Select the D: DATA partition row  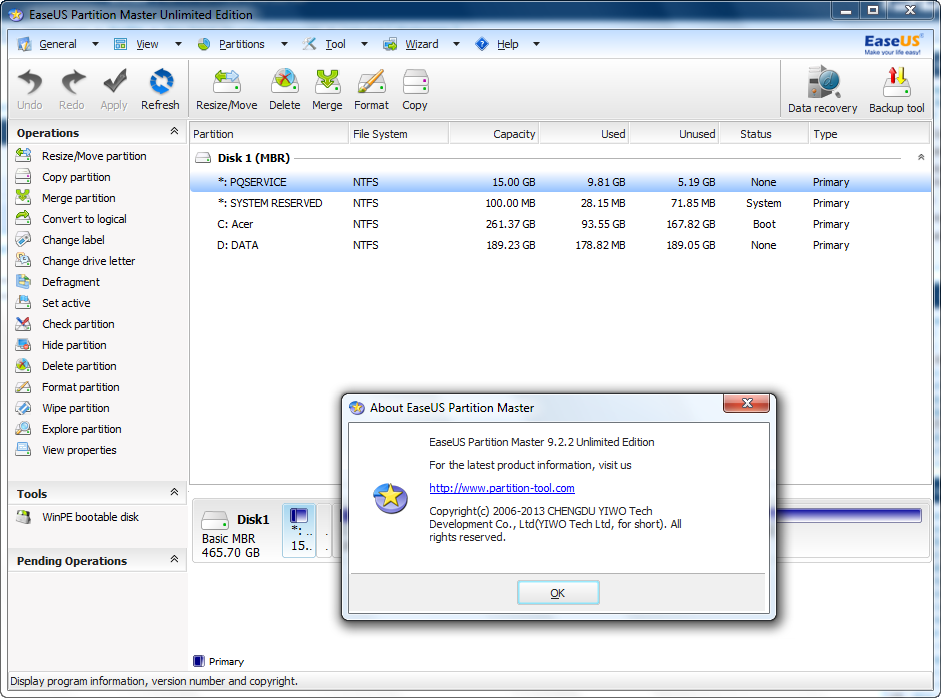coord(560,245)
